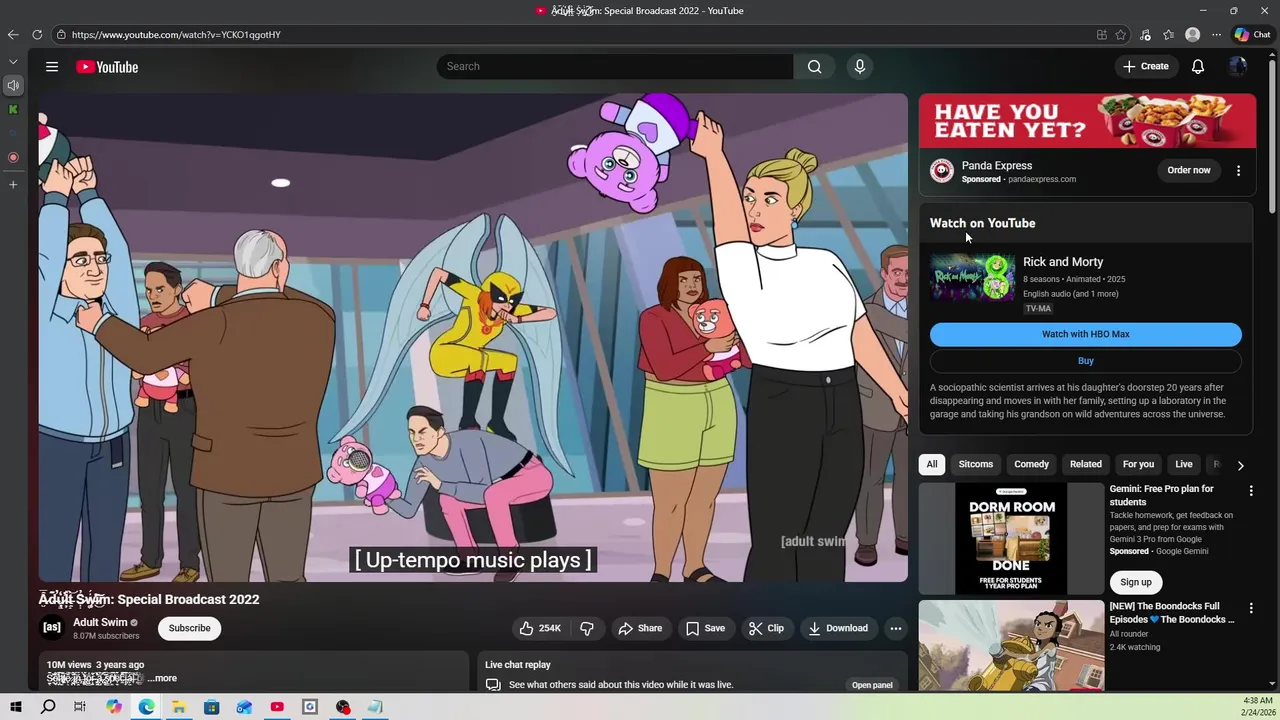Open browser profile avatar

(1192, 35)
